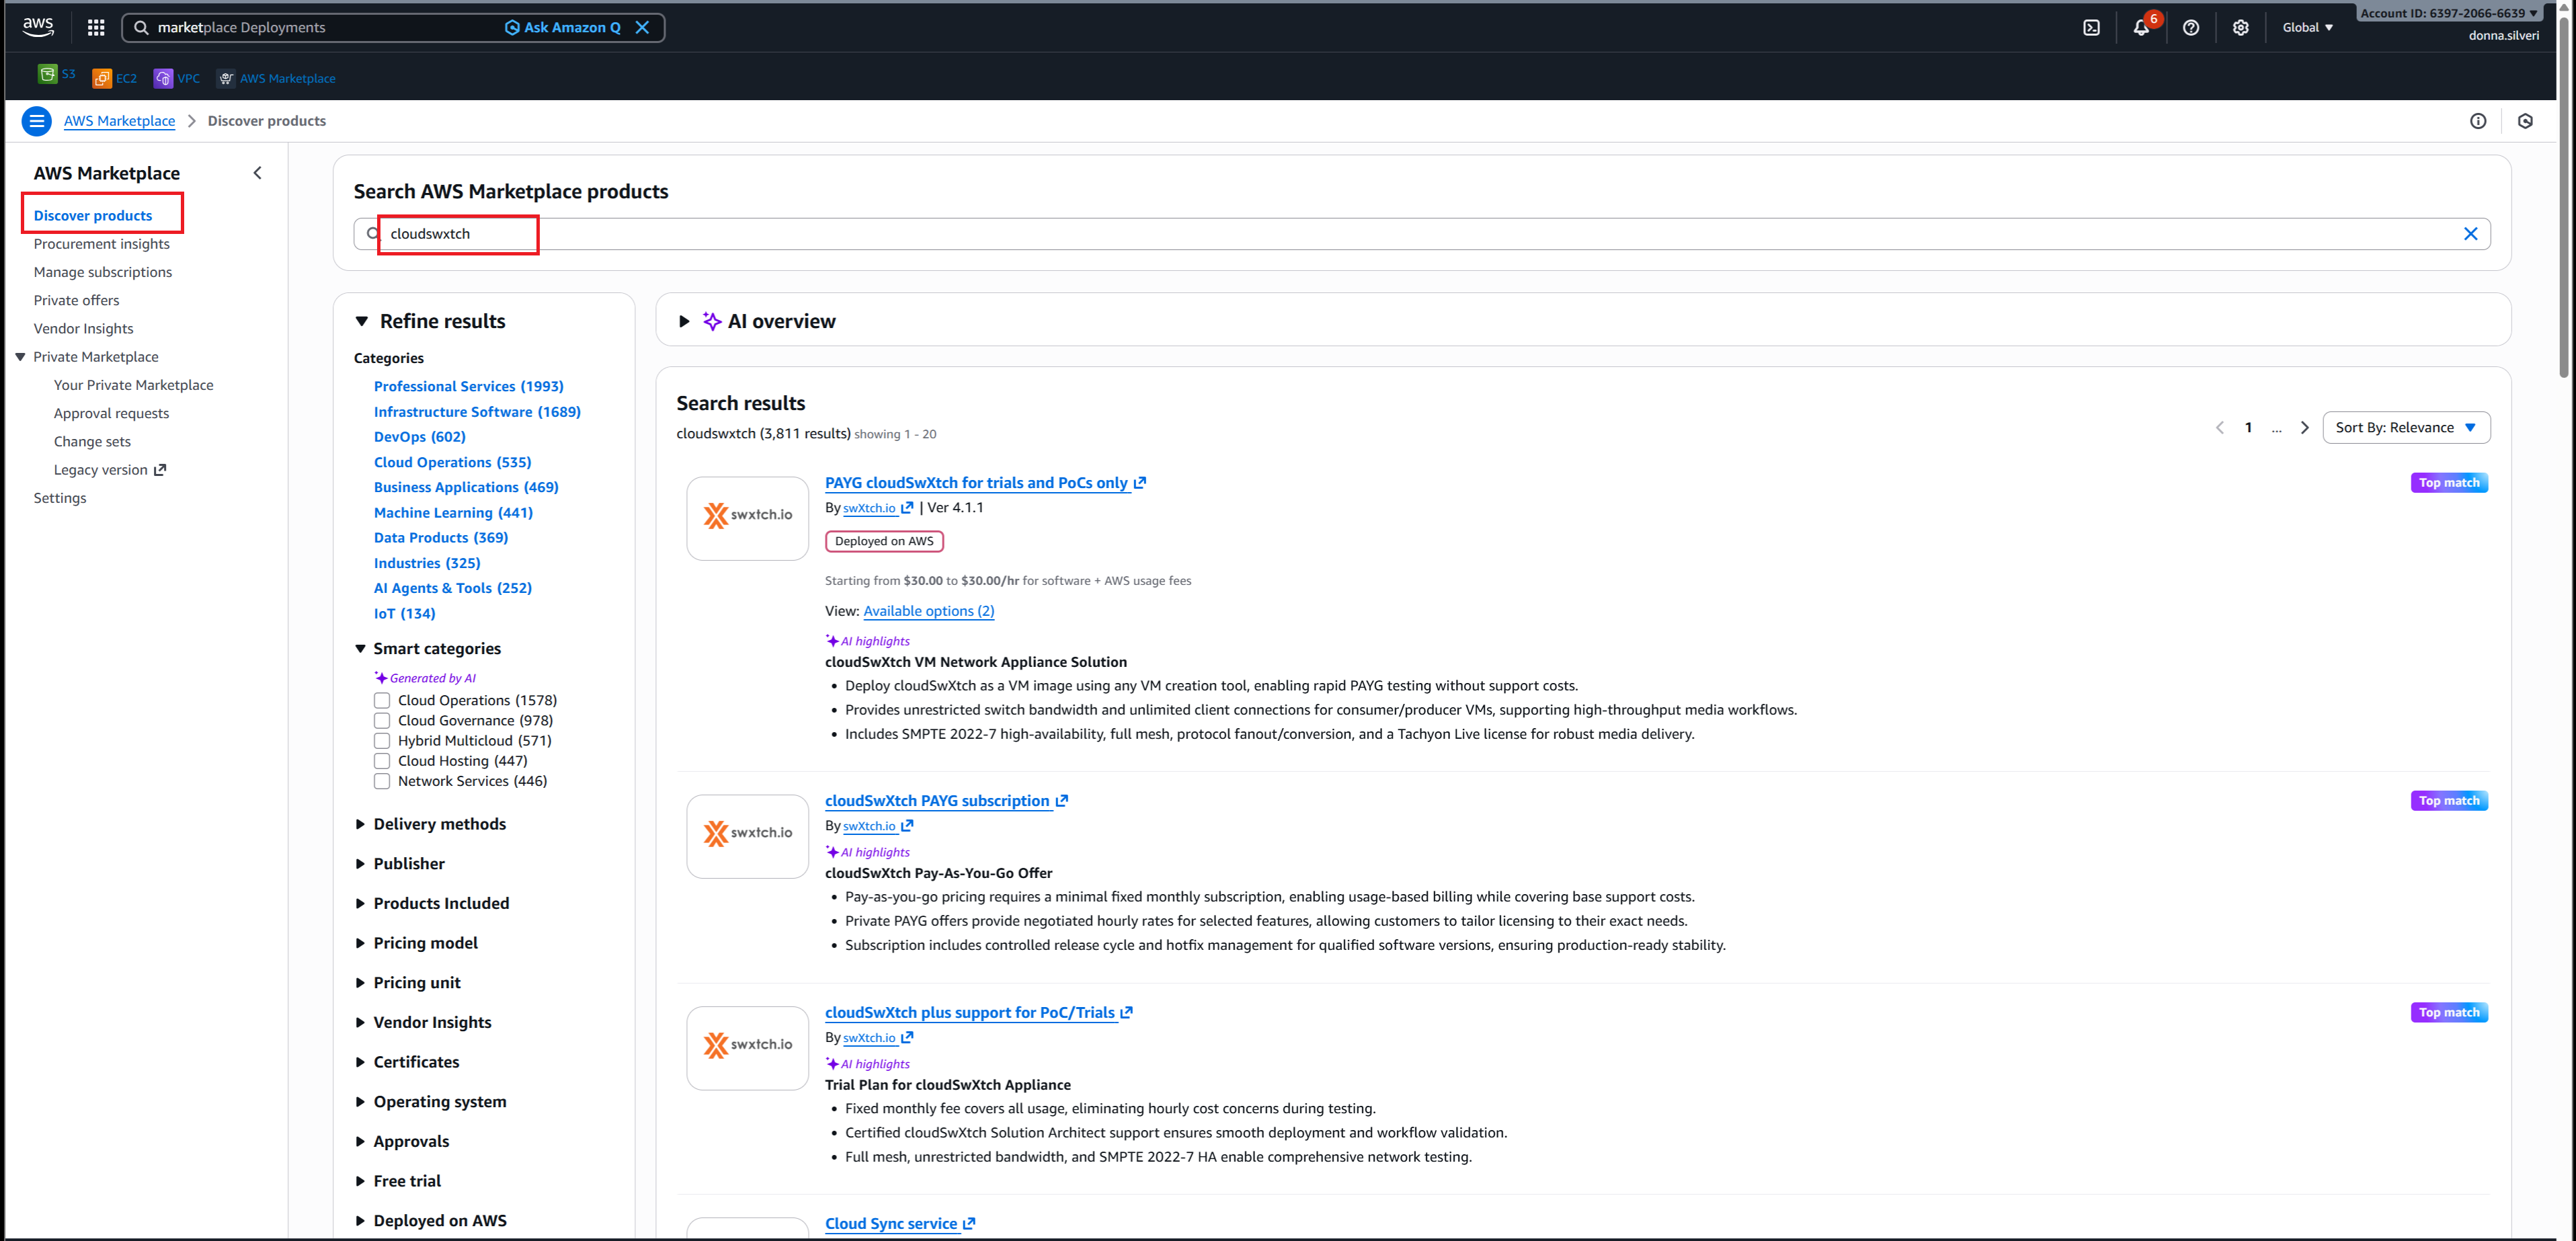The height and width of the screenshot is (1241, 2576).
Task: Expand the Delivery methods filter
Action: (439, 824)
